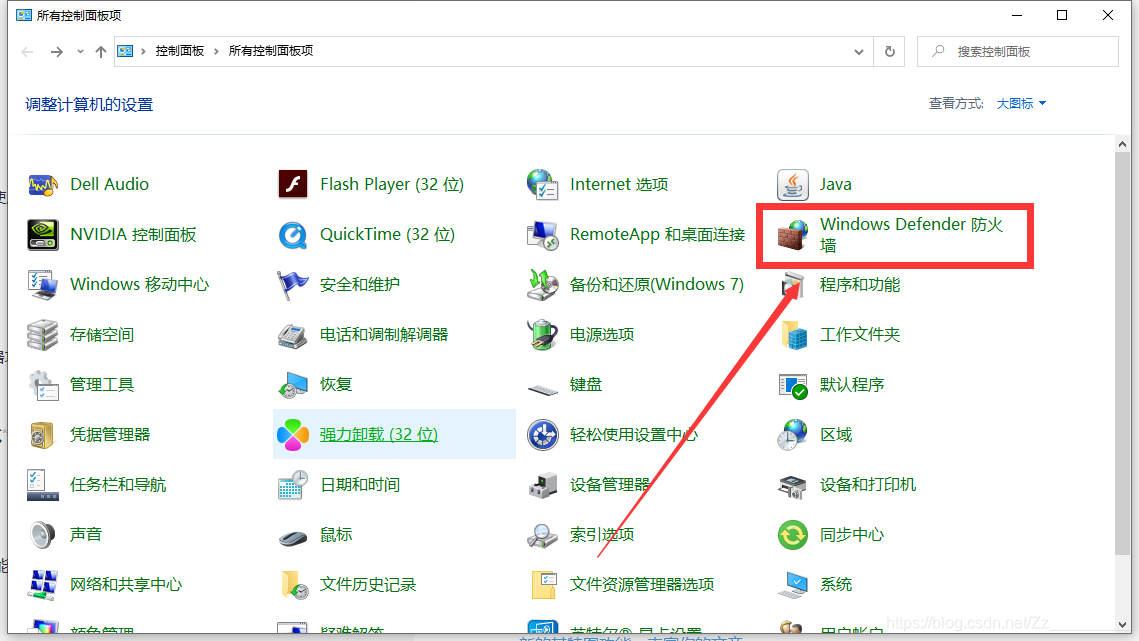
Task: Open the 安全和维护 flag icon
Action: 293,285
